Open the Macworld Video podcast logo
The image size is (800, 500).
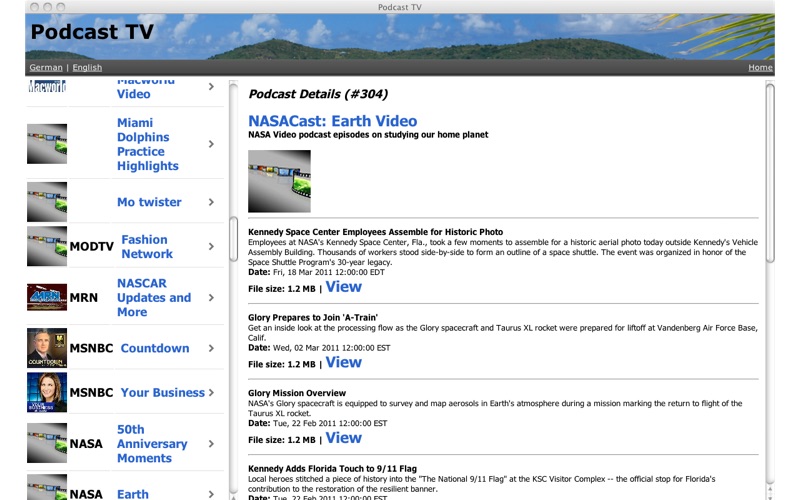pos(47,87)
